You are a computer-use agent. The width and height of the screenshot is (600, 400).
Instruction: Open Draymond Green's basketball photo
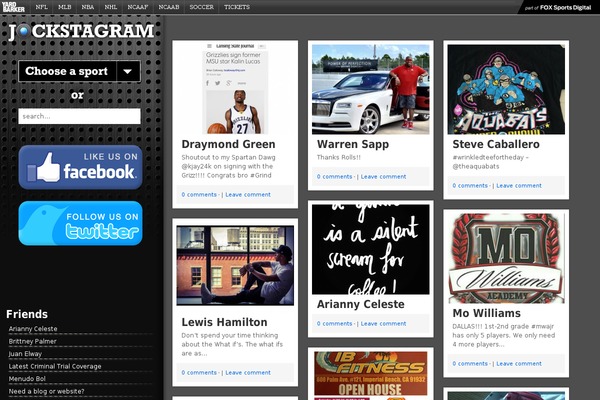(235, 89)
